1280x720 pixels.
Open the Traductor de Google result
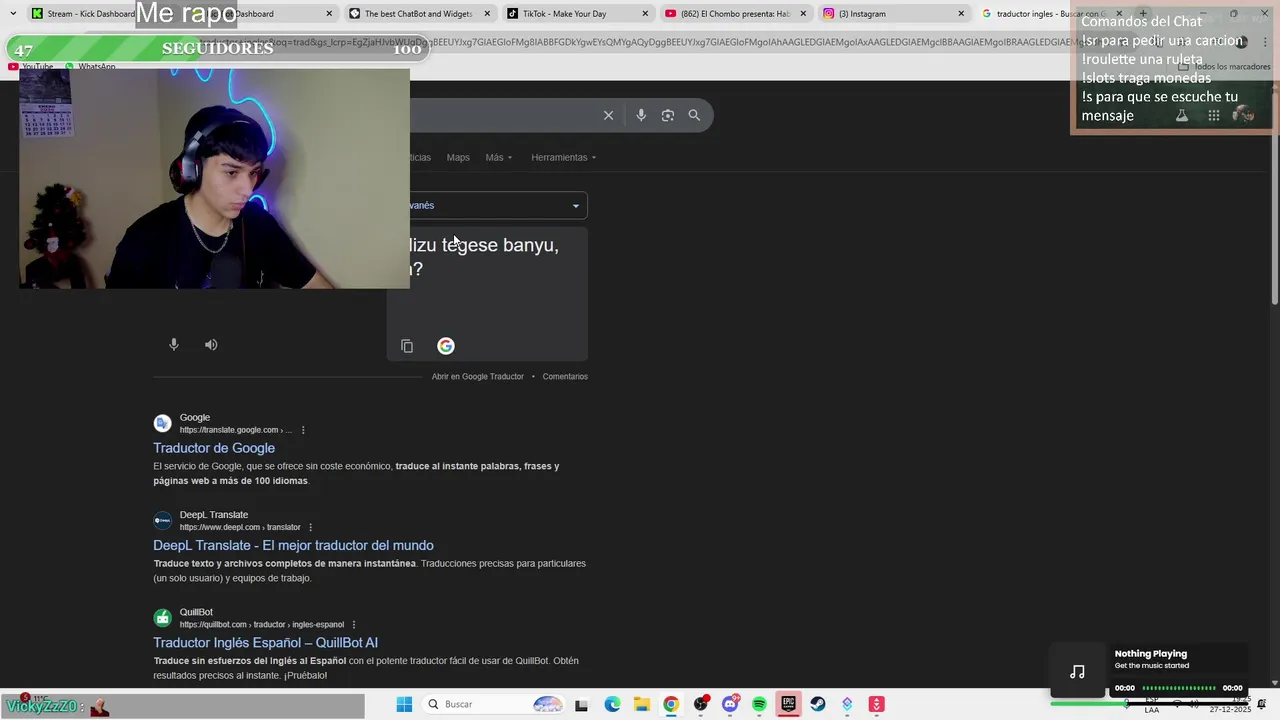(x=214, y=448)
